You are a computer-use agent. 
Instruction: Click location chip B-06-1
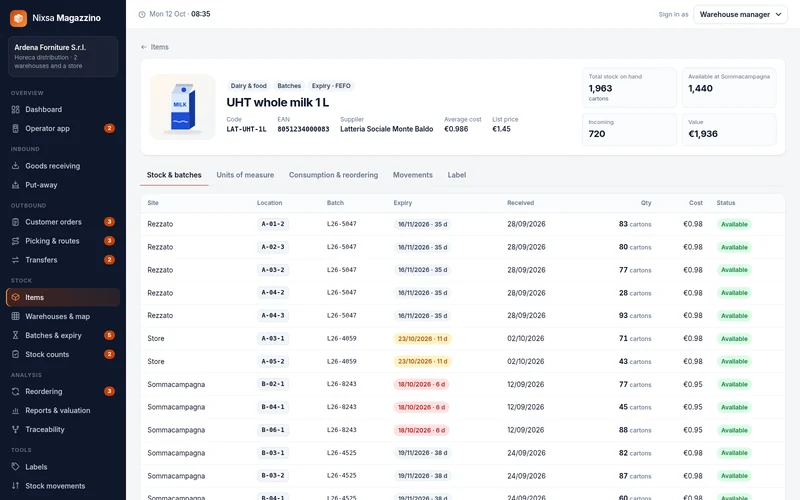tap(273, 430)
